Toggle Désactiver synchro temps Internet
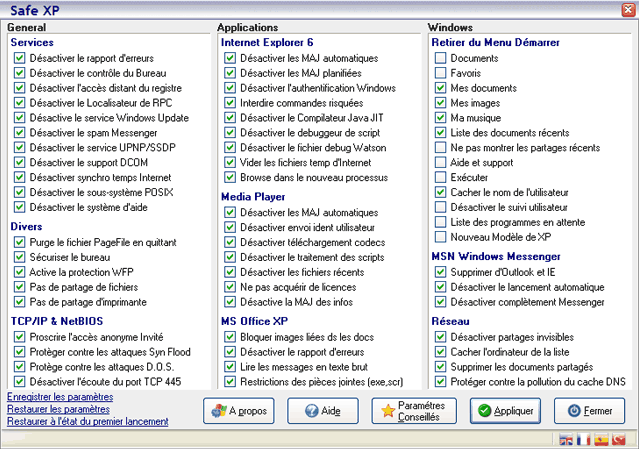Image resolution: width=639 pixels, height=449 pixels. (19, 177)
